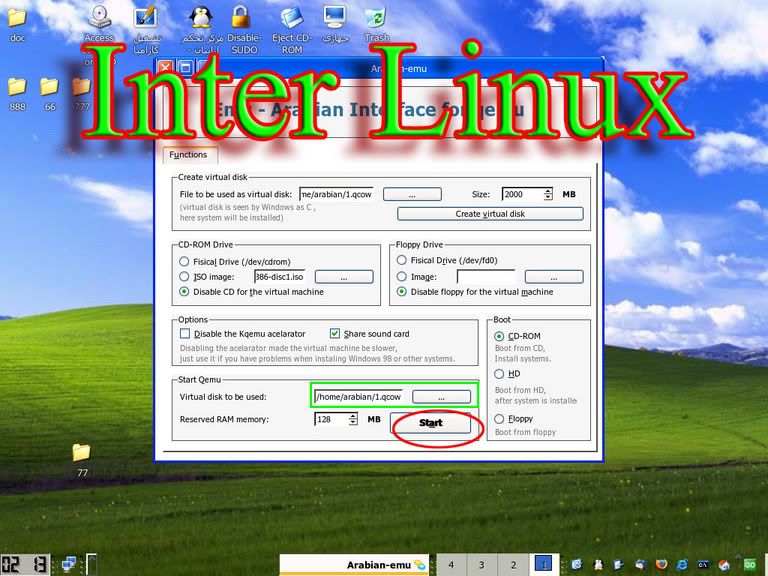This screenshot has height=576, width=768.
Task: Open the computer monitor desktop icon
Action: click(336, 18)
